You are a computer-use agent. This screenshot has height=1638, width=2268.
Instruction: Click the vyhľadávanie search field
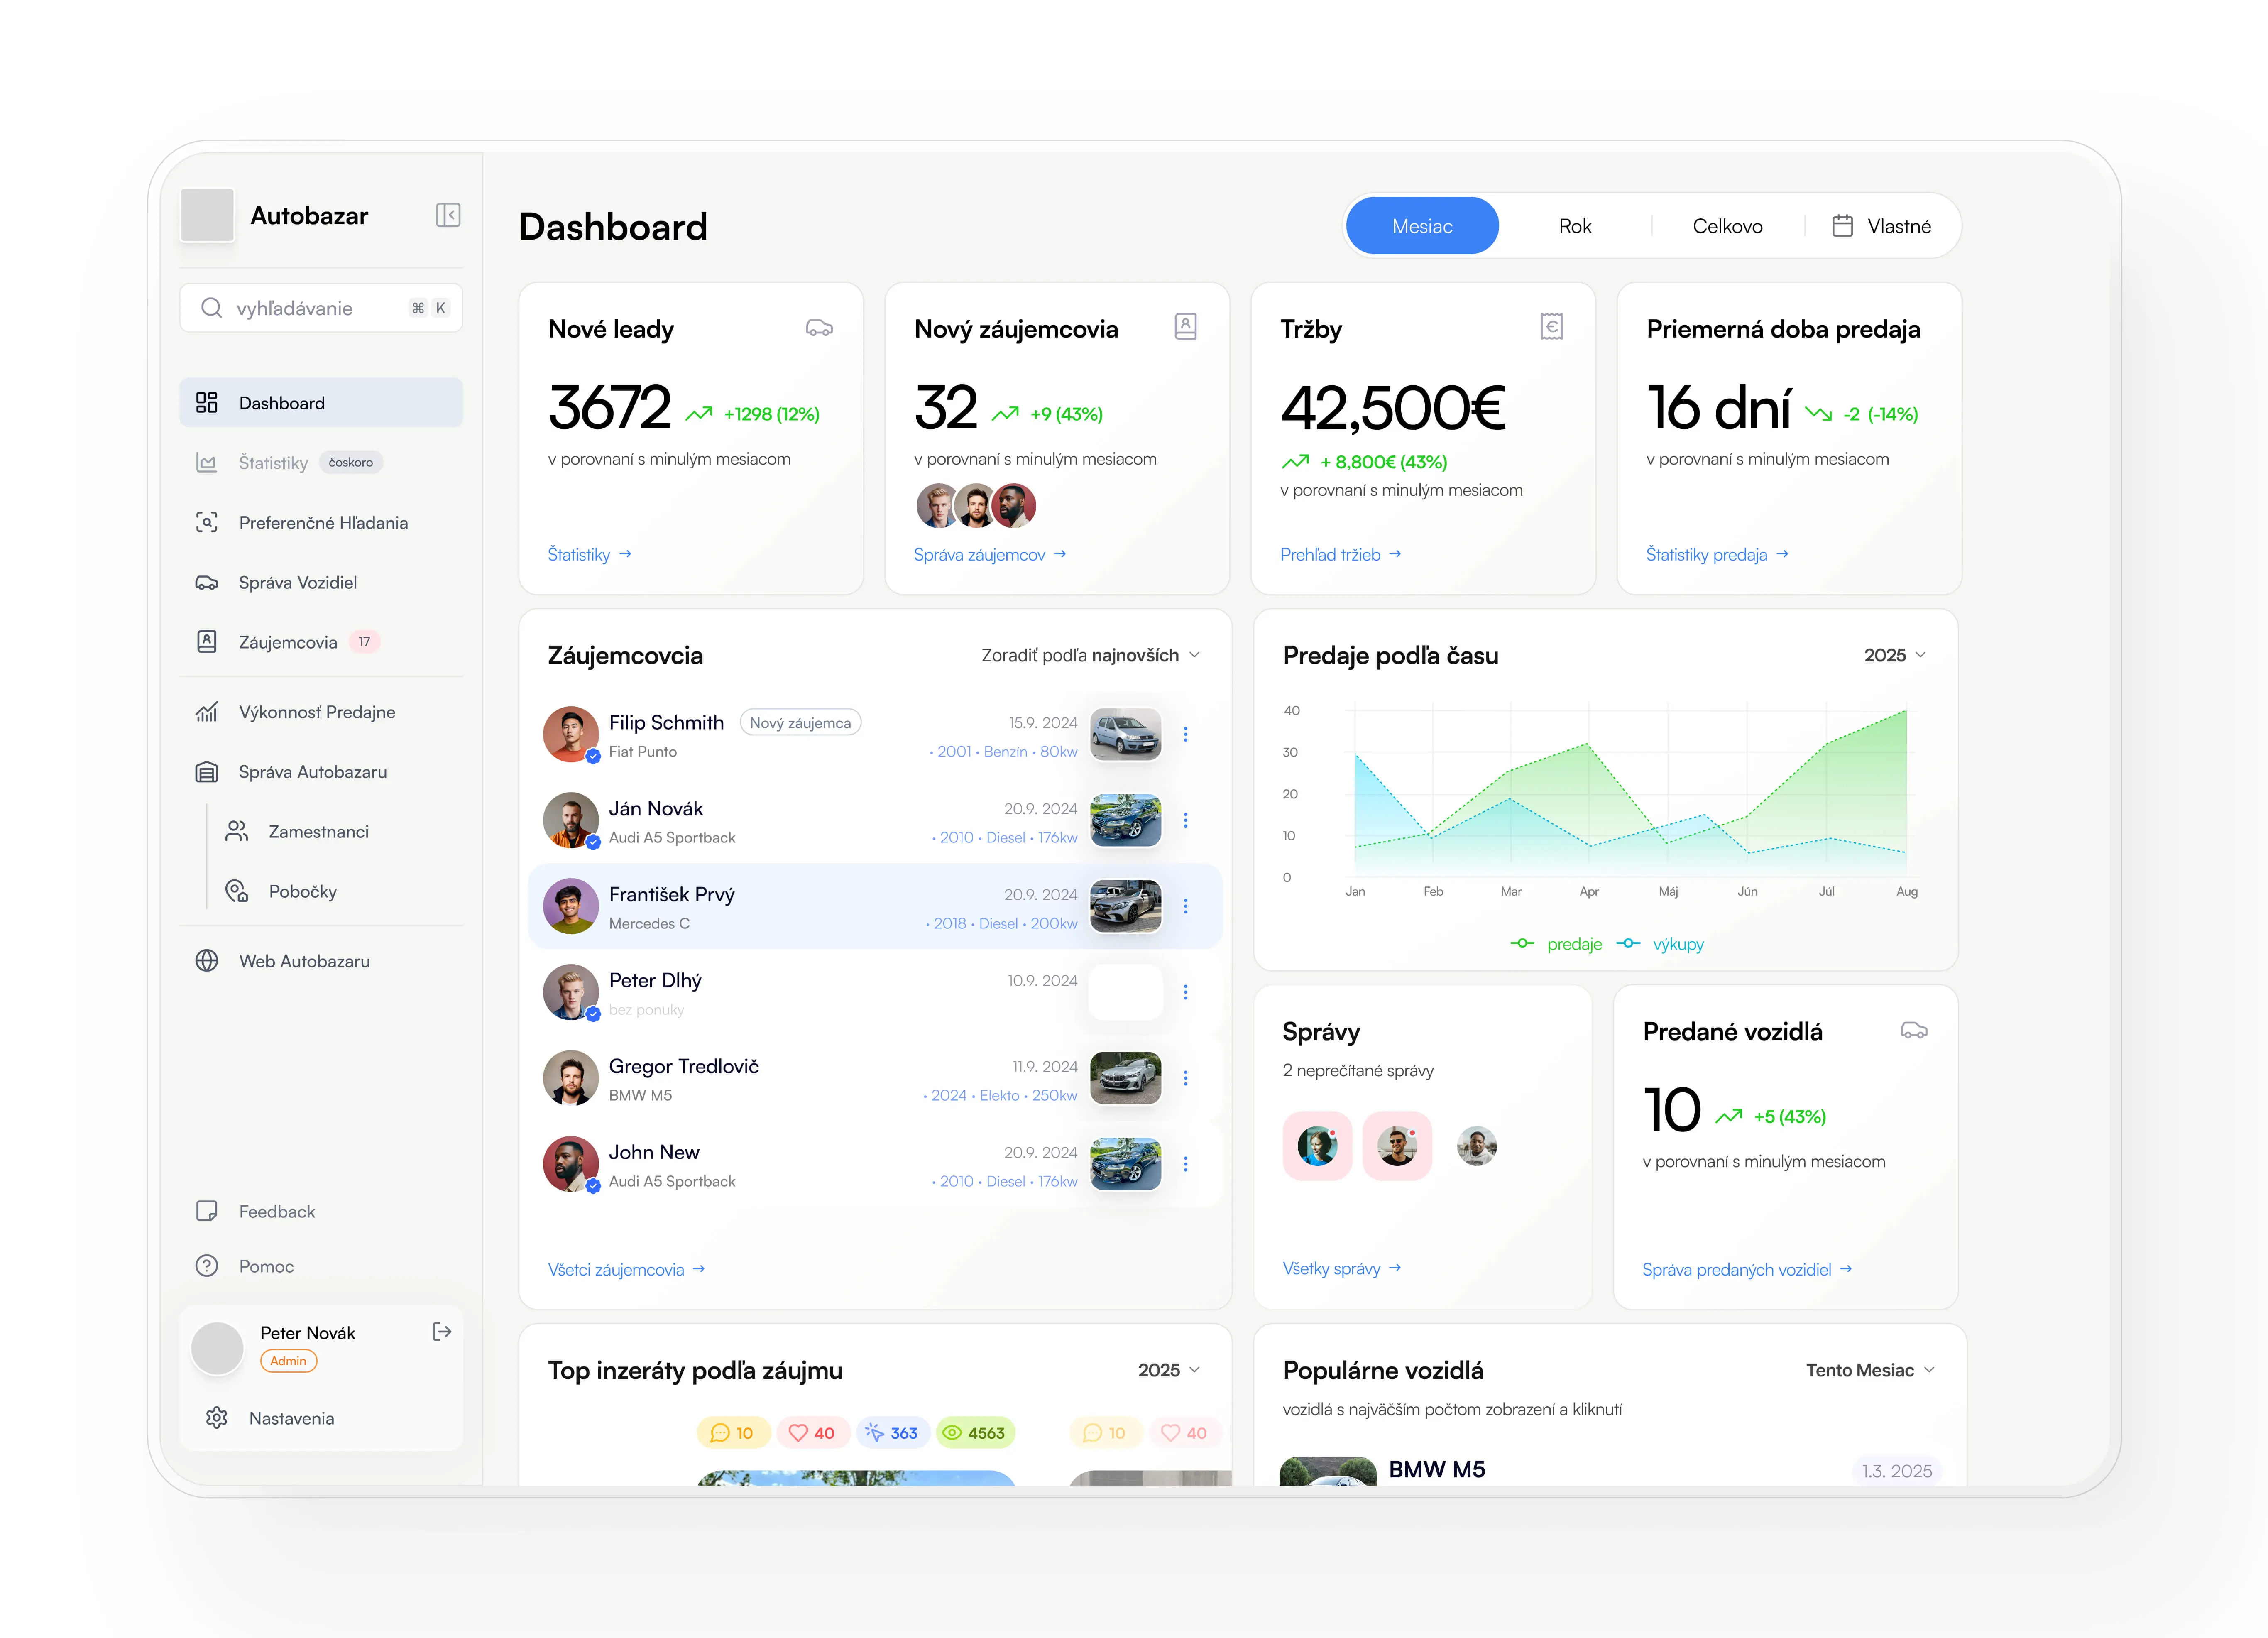click(x=321, y=308)
